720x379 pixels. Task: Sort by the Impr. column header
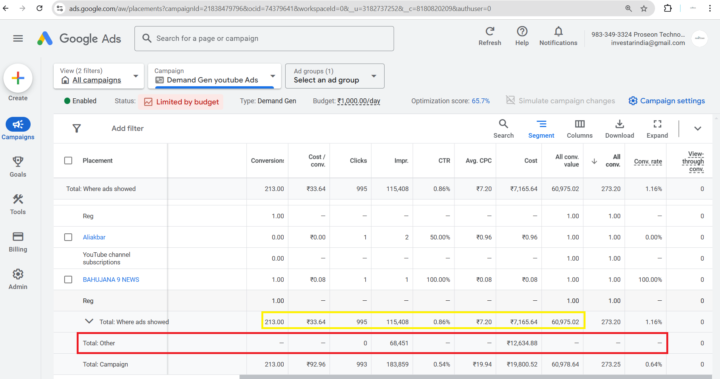401,161
